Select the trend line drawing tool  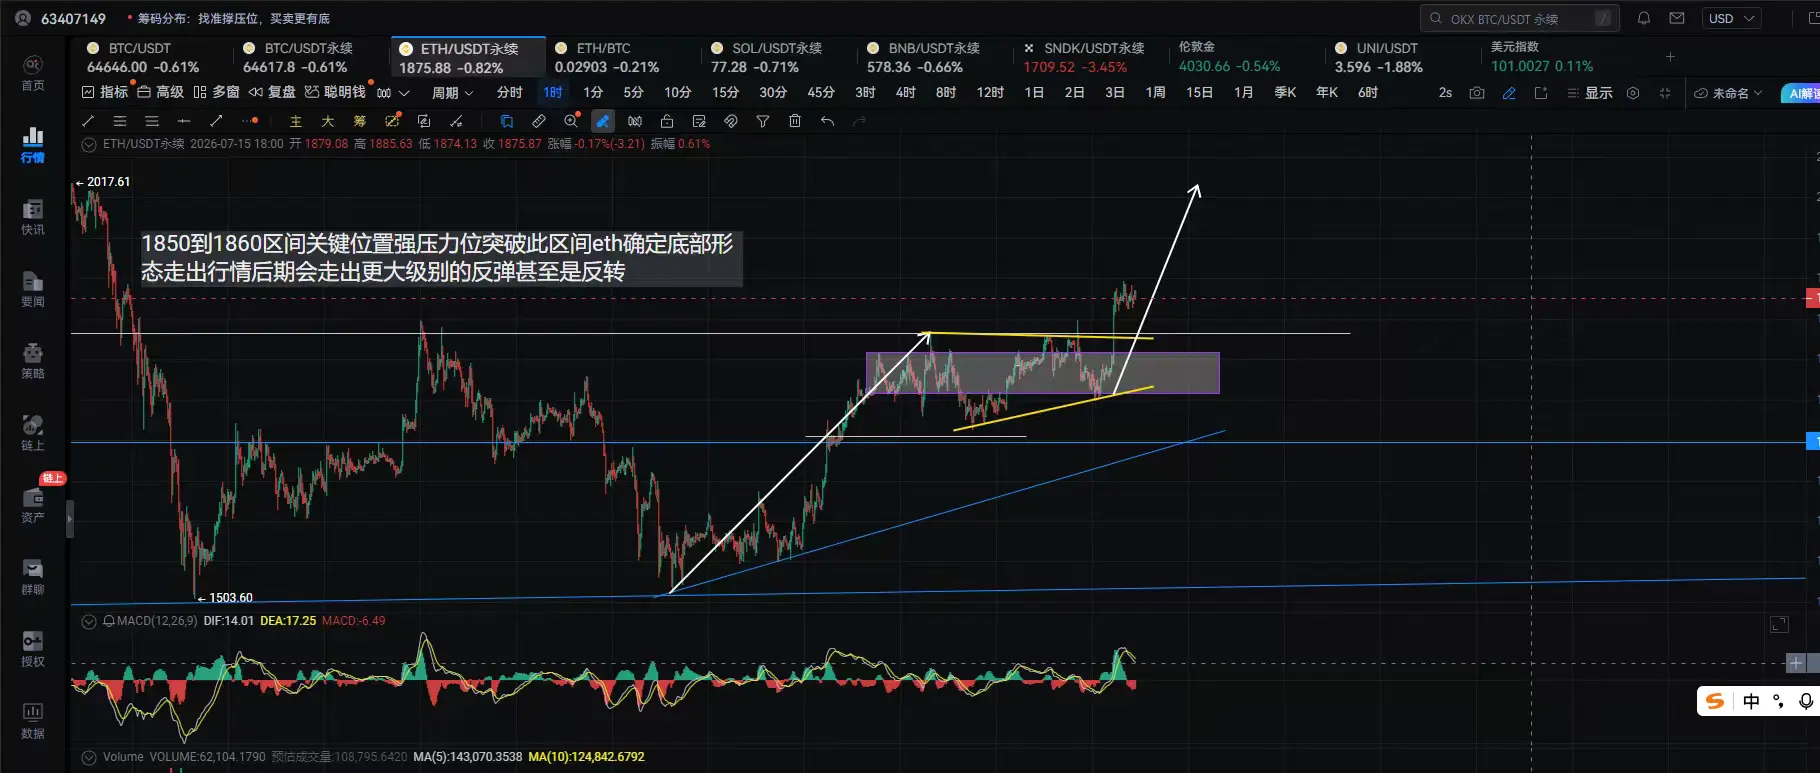88,121
